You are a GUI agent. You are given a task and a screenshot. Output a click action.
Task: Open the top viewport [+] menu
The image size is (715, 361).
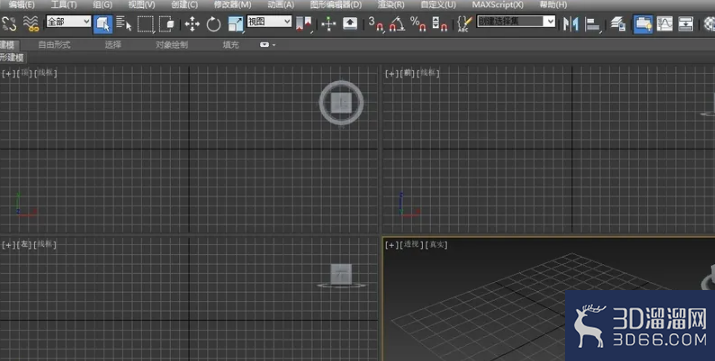click(x=8, y=73)
